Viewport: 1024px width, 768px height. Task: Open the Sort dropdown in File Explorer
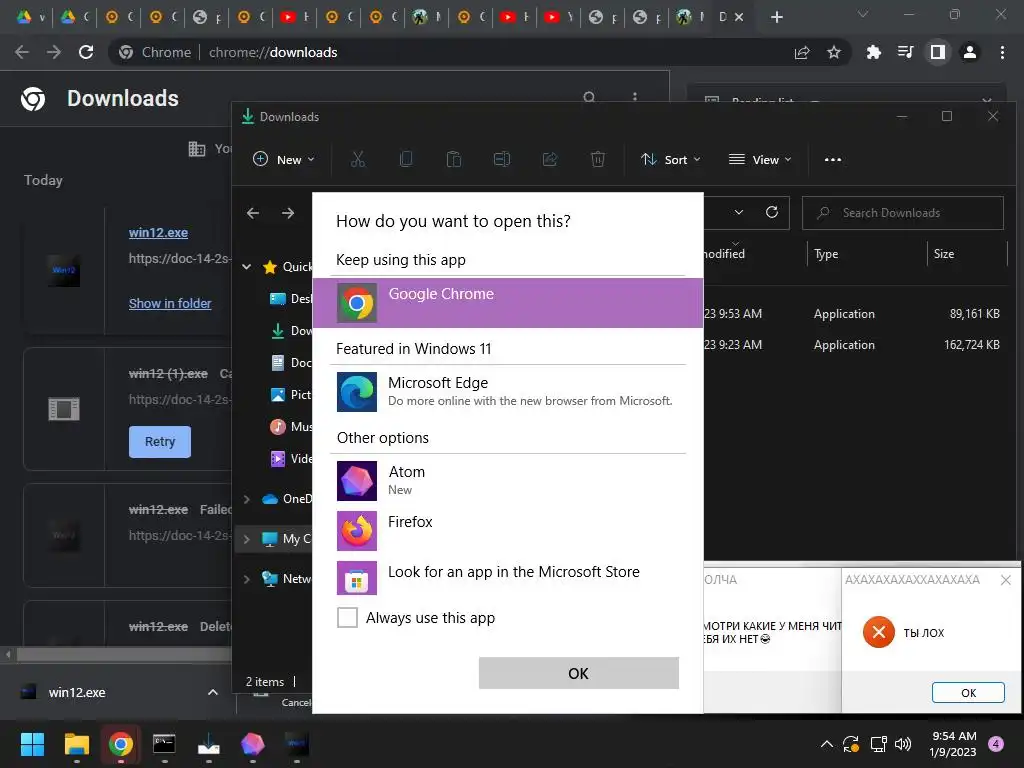tap(671, 159)
